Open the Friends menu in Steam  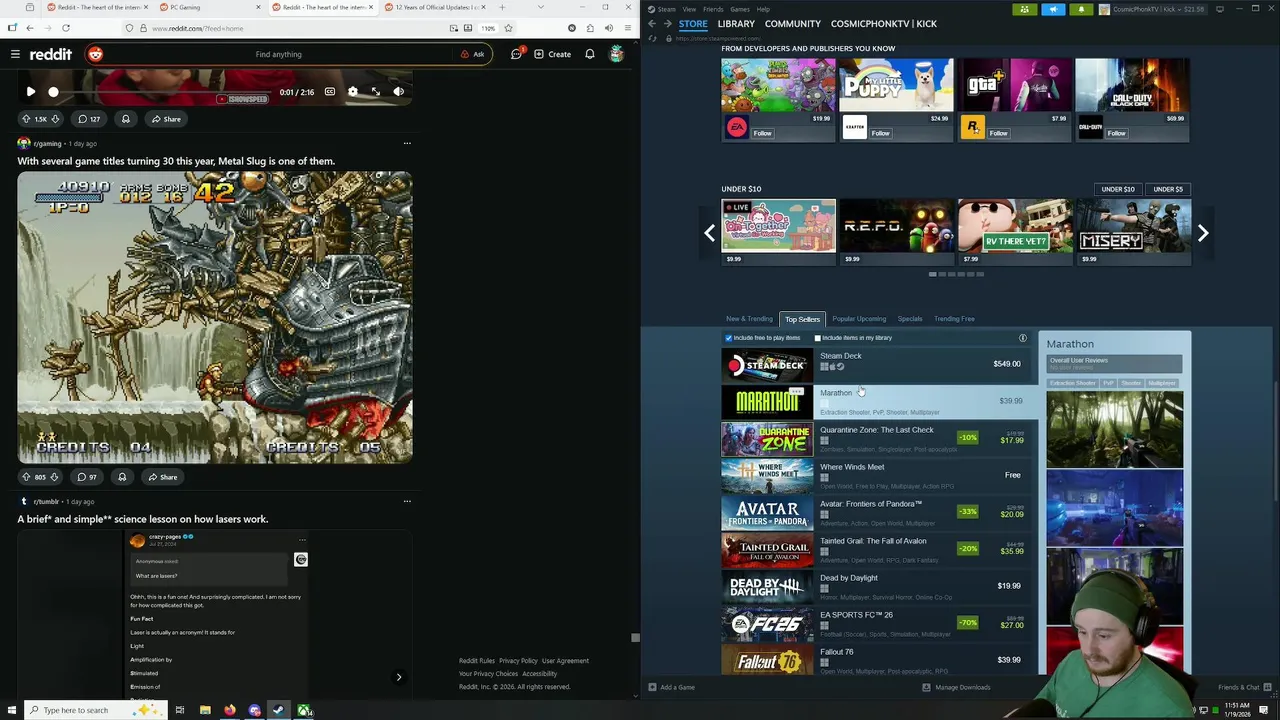coord(713,9)
